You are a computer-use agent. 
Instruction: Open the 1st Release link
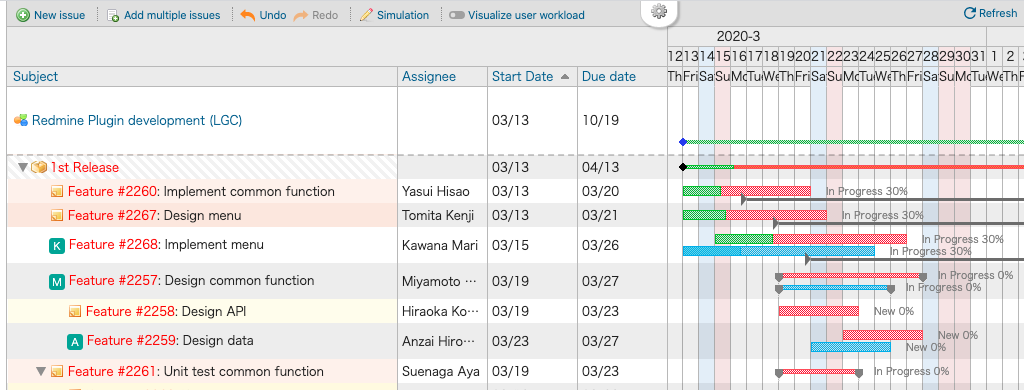click(85, 167)
